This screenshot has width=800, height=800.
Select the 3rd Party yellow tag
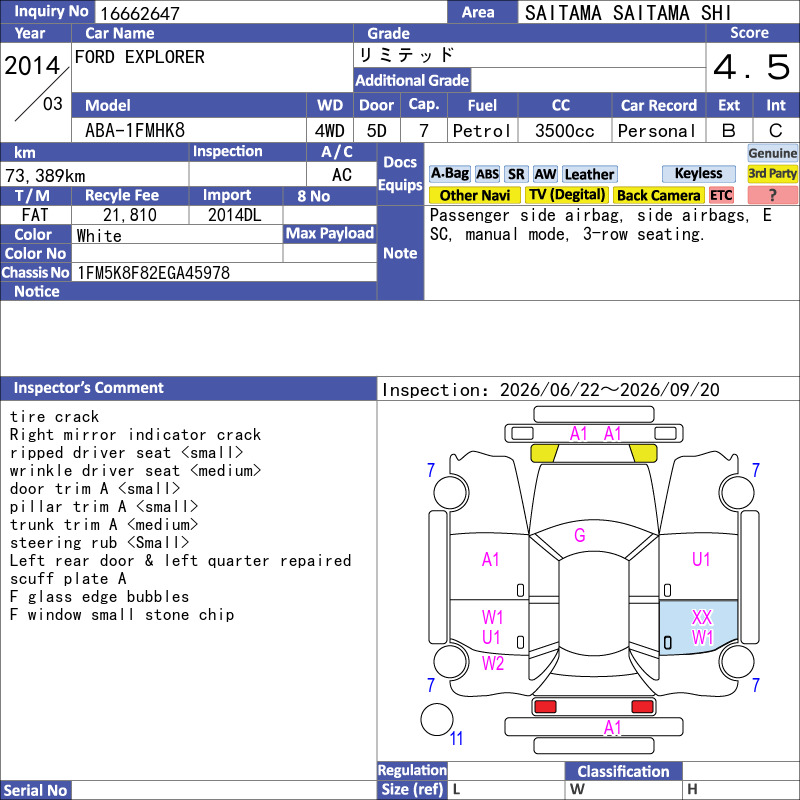[x=772, y=173]
